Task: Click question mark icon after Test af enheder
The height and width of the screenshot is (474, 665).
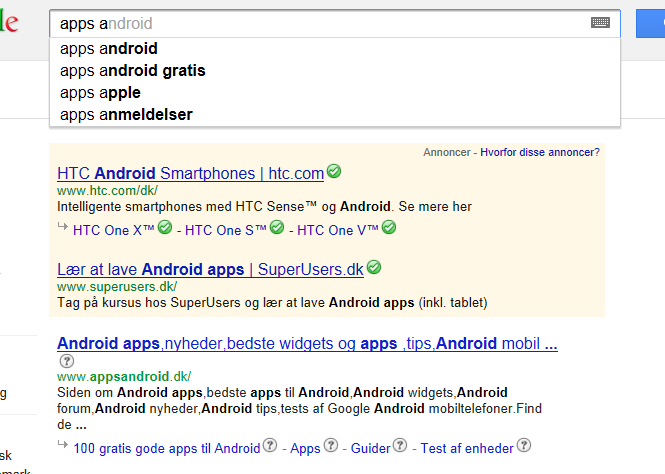Action: point(524,445)
